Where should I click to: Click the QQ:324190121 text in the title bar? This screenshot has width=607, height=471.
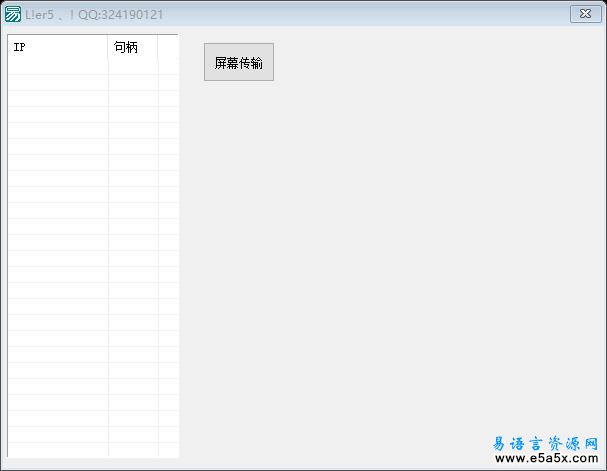coord(122,15)
